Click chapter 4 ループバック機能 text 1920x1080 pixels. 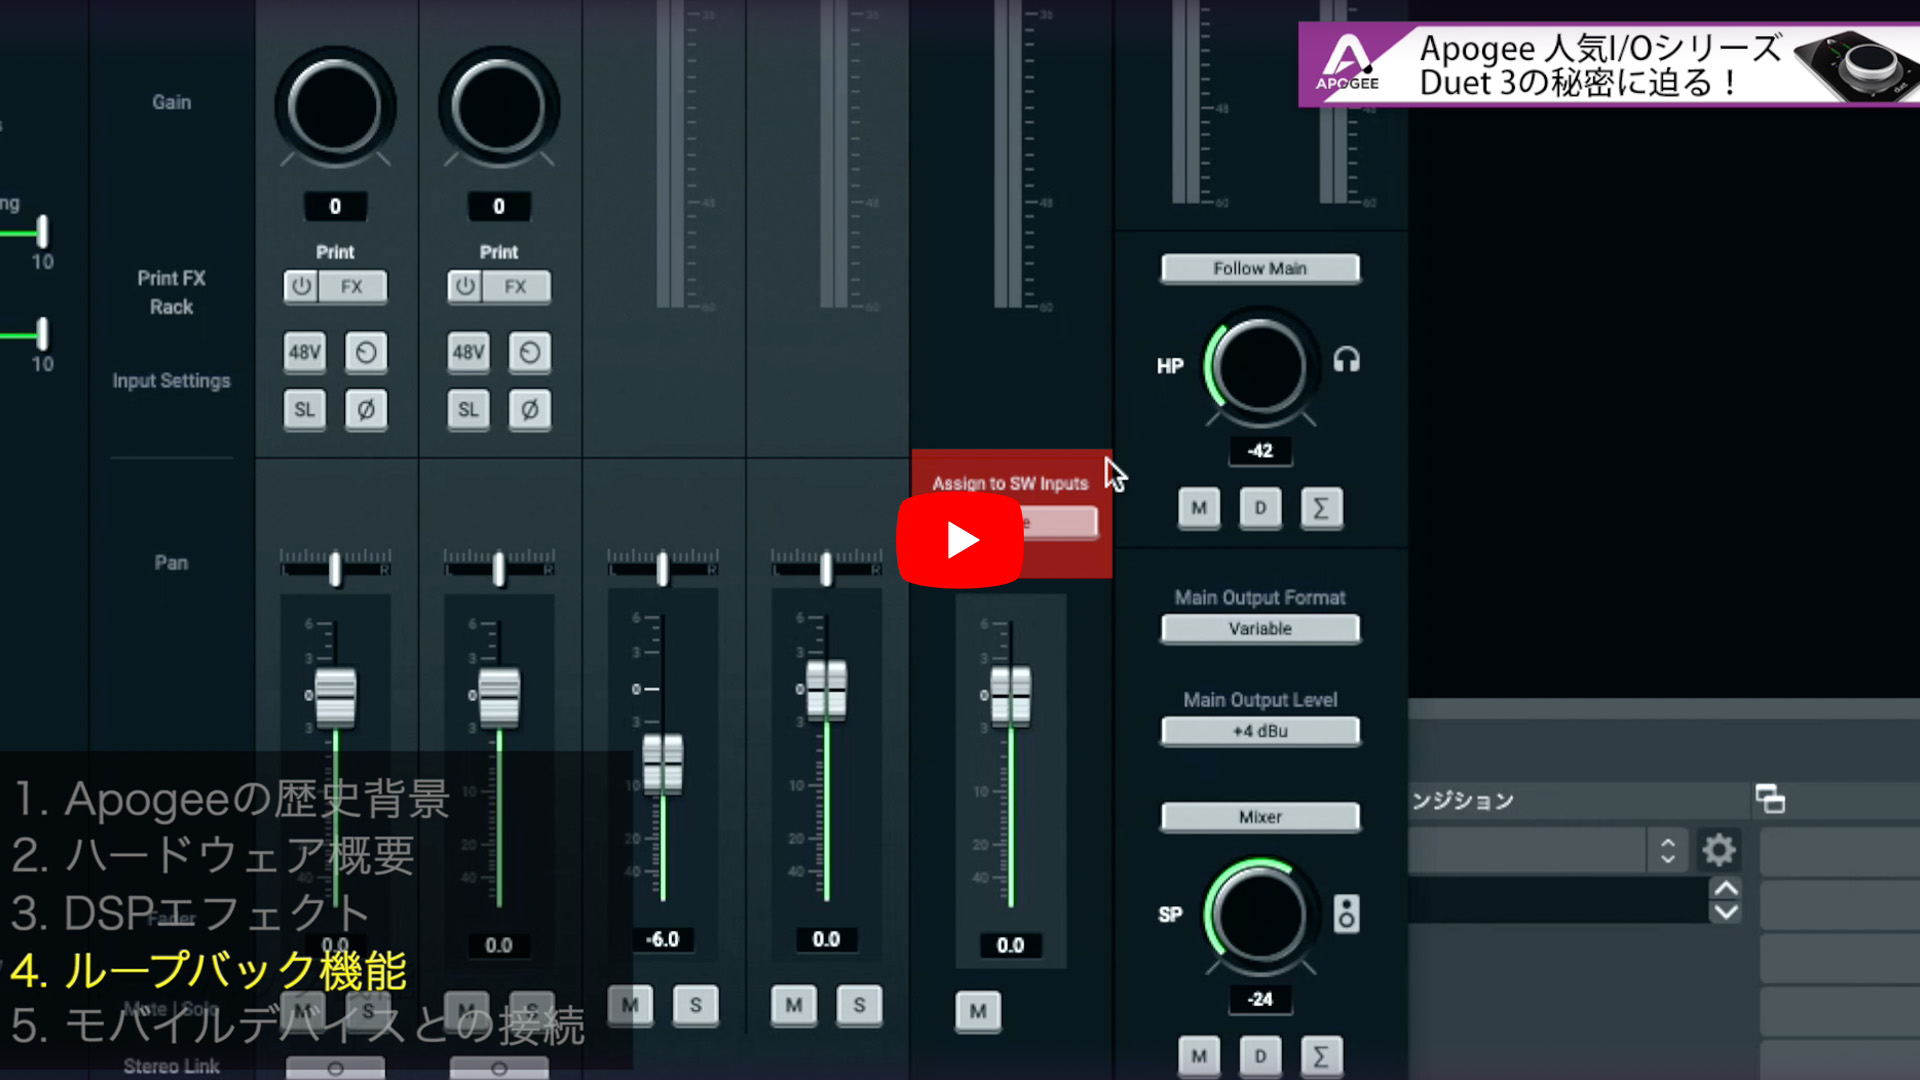[208, 970]
